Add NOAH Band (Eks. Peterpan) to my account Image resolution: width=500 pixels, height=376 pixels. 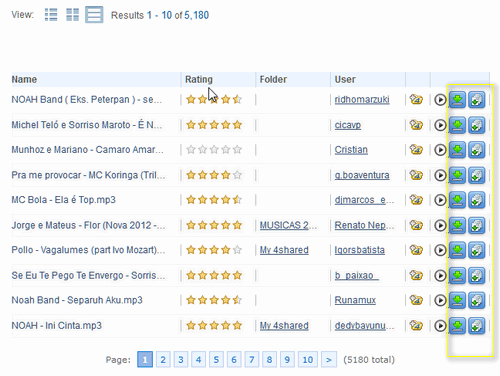[477, 100]
